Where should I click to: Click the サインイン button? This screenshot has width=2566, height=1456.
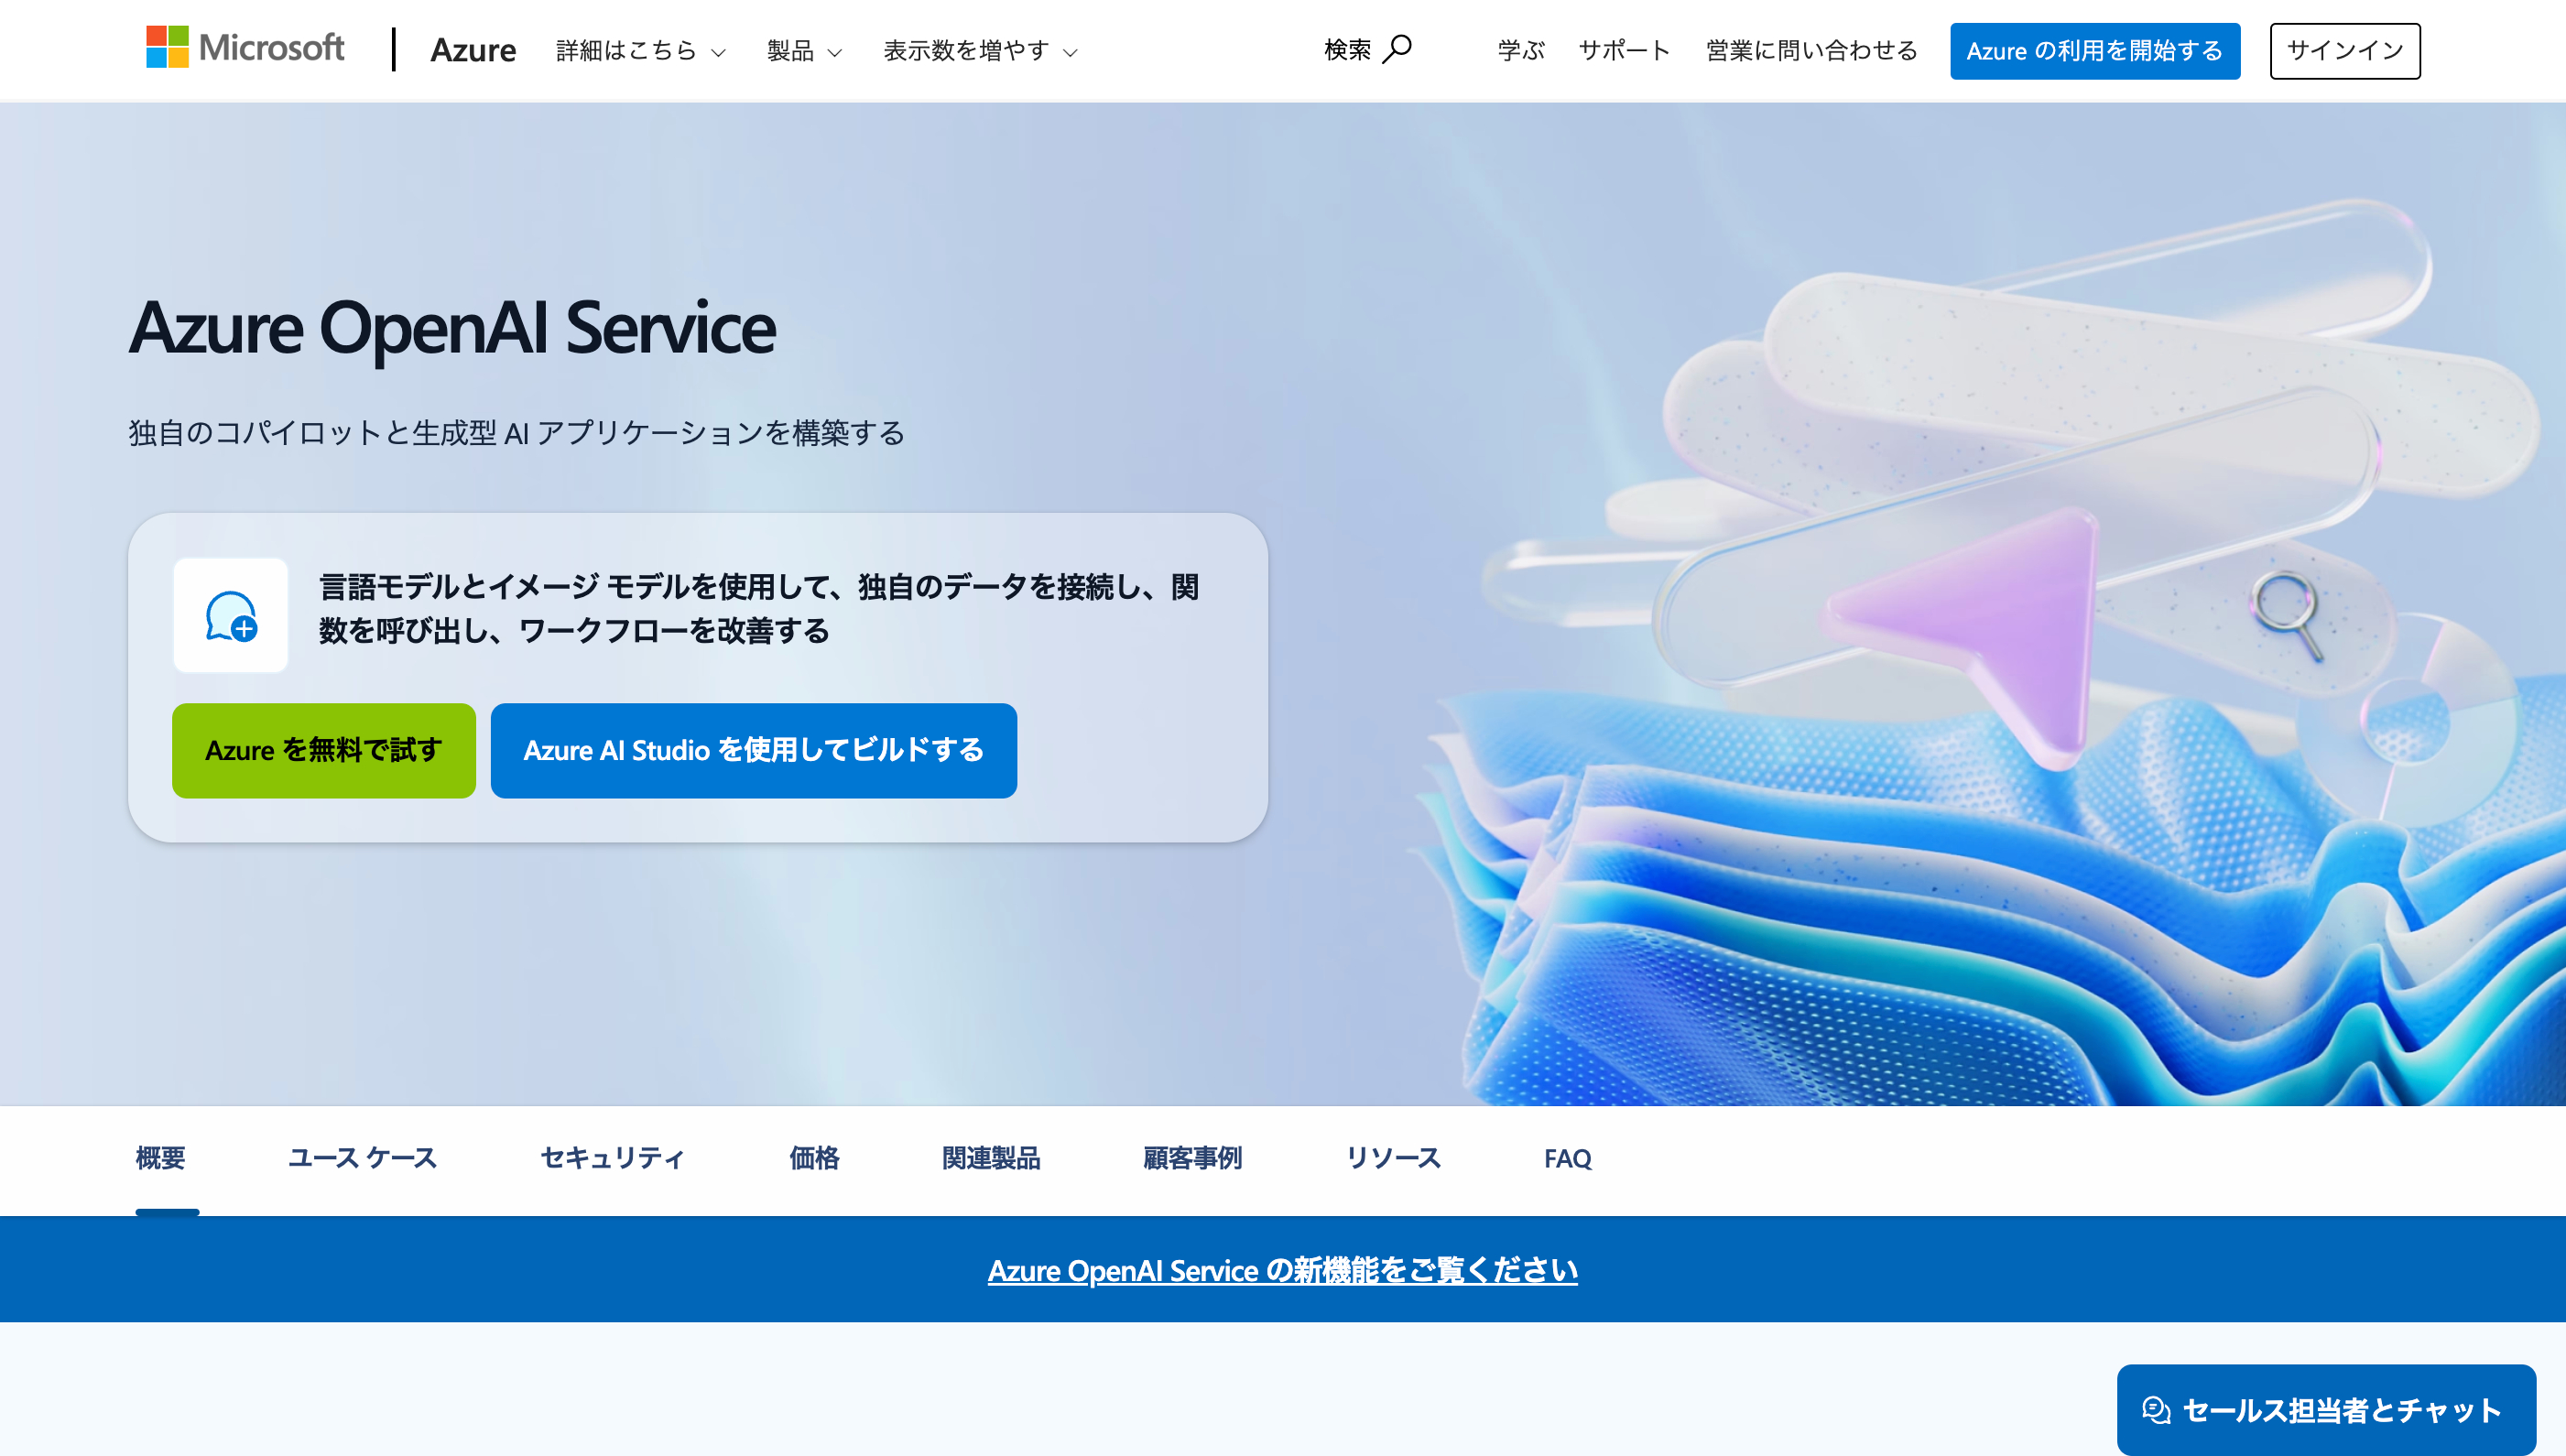click(2344, 51)
